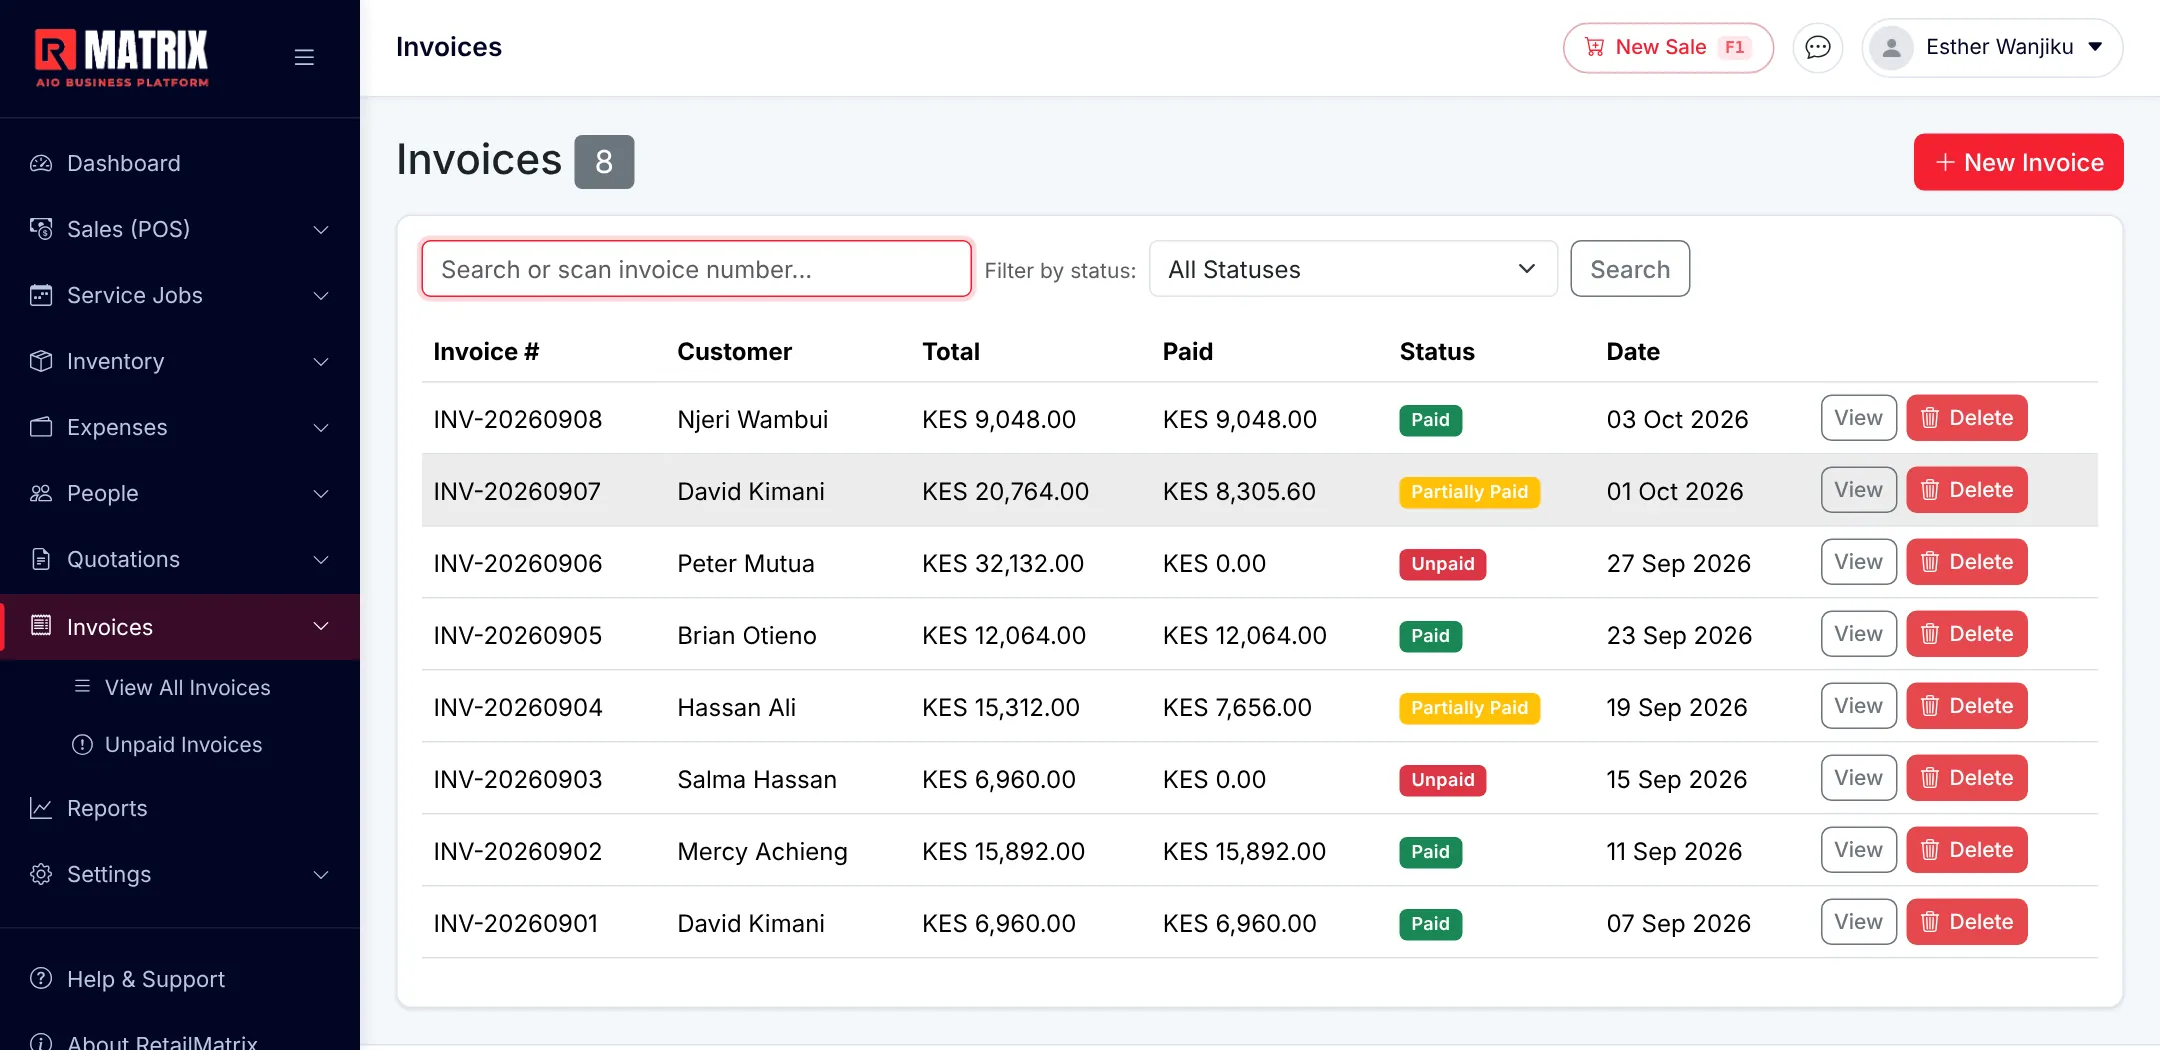Click the Unpaid Invoices alert icon

tap(83, 745)
